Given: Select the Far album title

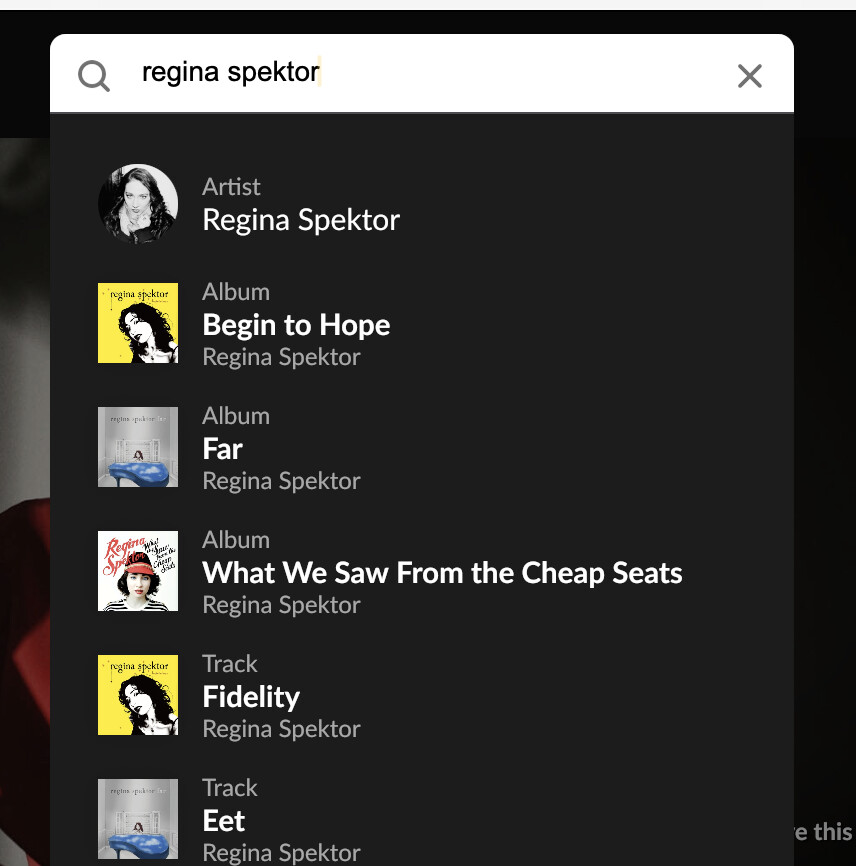Looking at the screenshot, I should pos(223,448).
